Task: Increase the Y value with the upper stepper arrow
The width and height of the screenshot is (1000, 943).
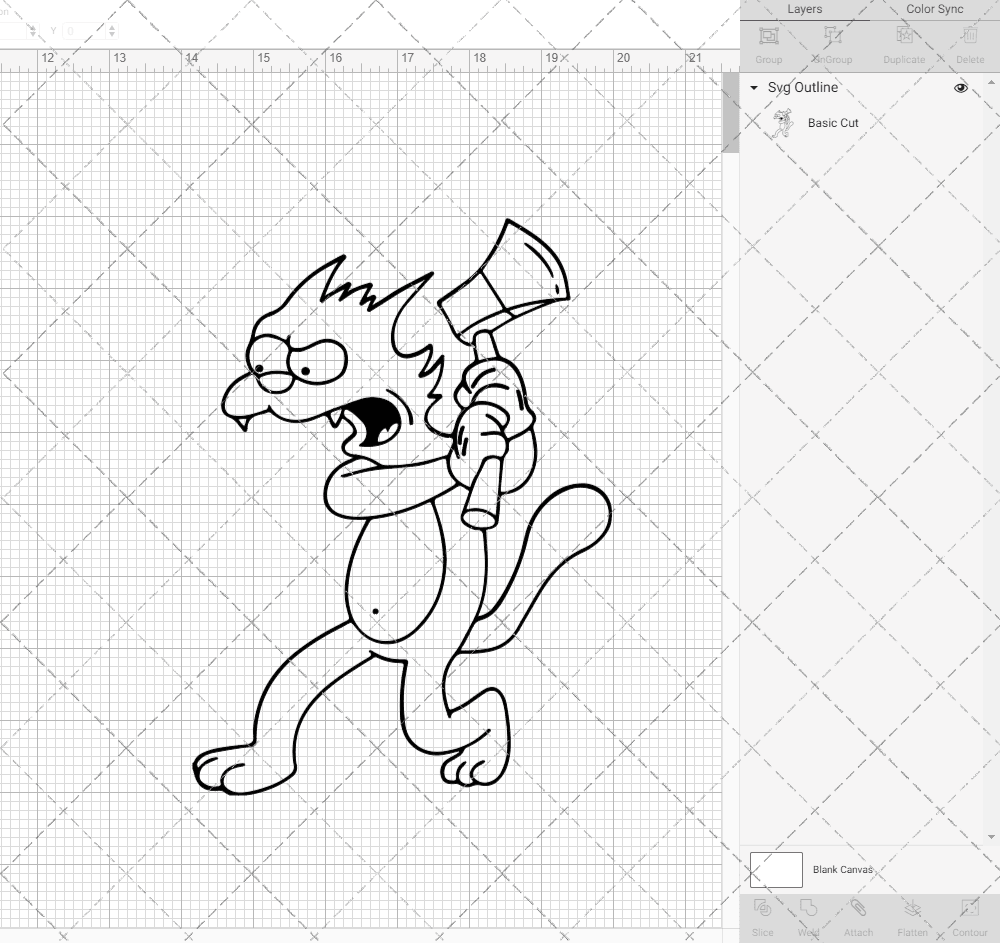Action: [113, 25]
